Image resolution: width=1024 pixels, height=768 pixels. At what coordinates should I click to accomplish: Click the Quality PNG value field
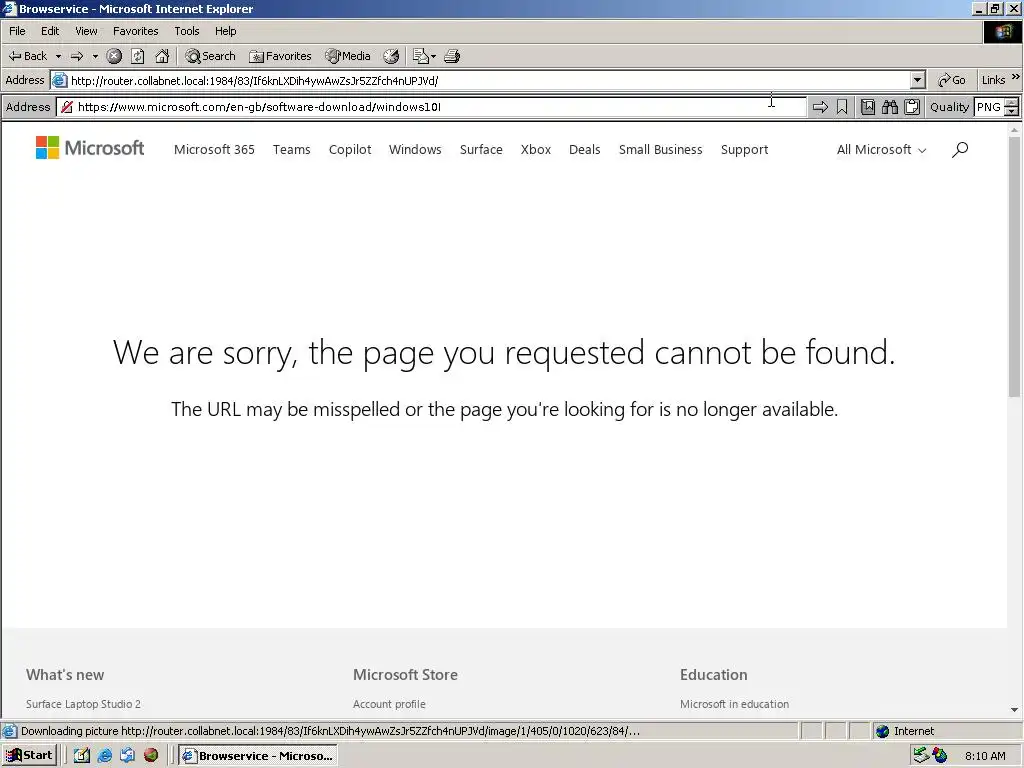(x=989, y=107)
